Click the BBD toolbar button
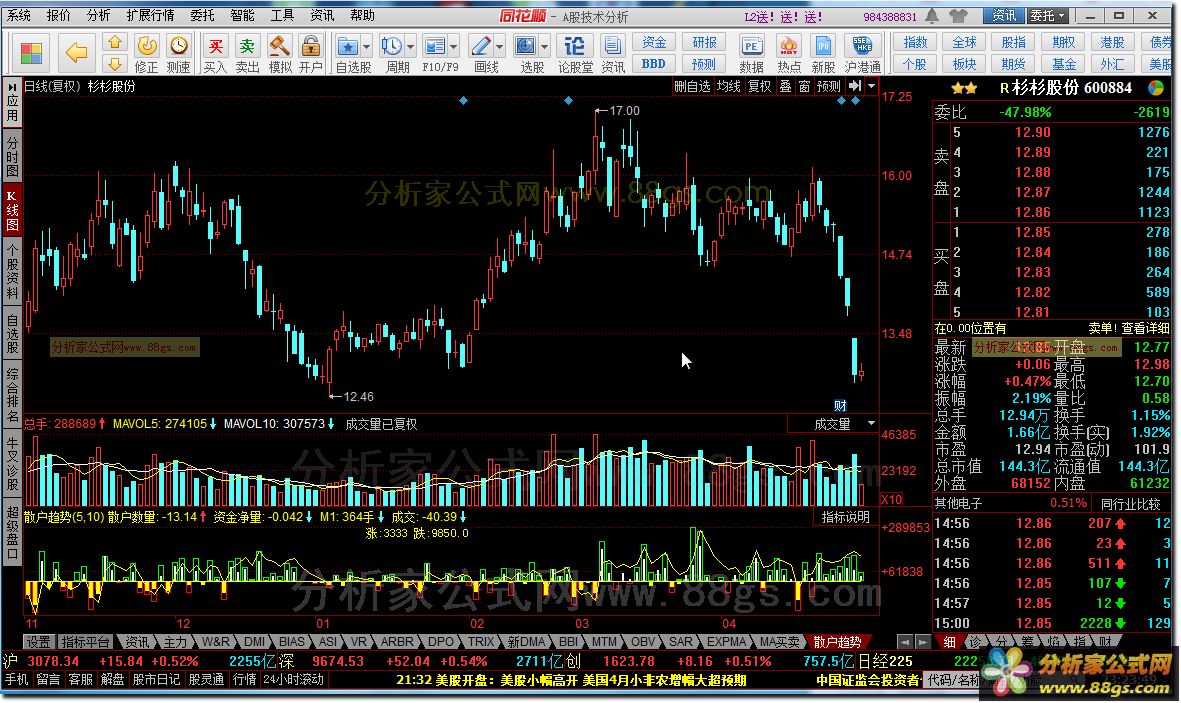The image size is (1181, 703). point(654,64)
